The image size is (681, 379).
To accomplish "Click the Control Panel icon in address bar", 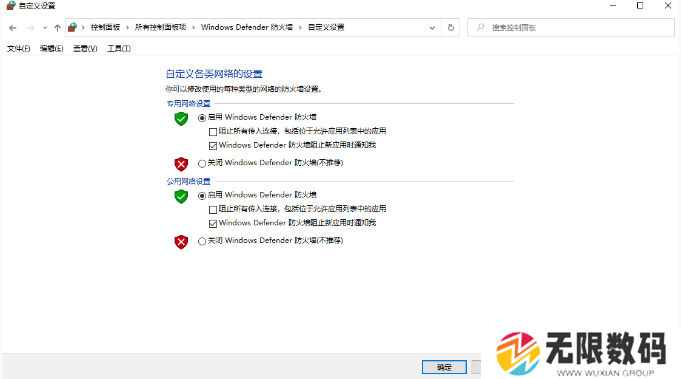I will coord(73,27).
